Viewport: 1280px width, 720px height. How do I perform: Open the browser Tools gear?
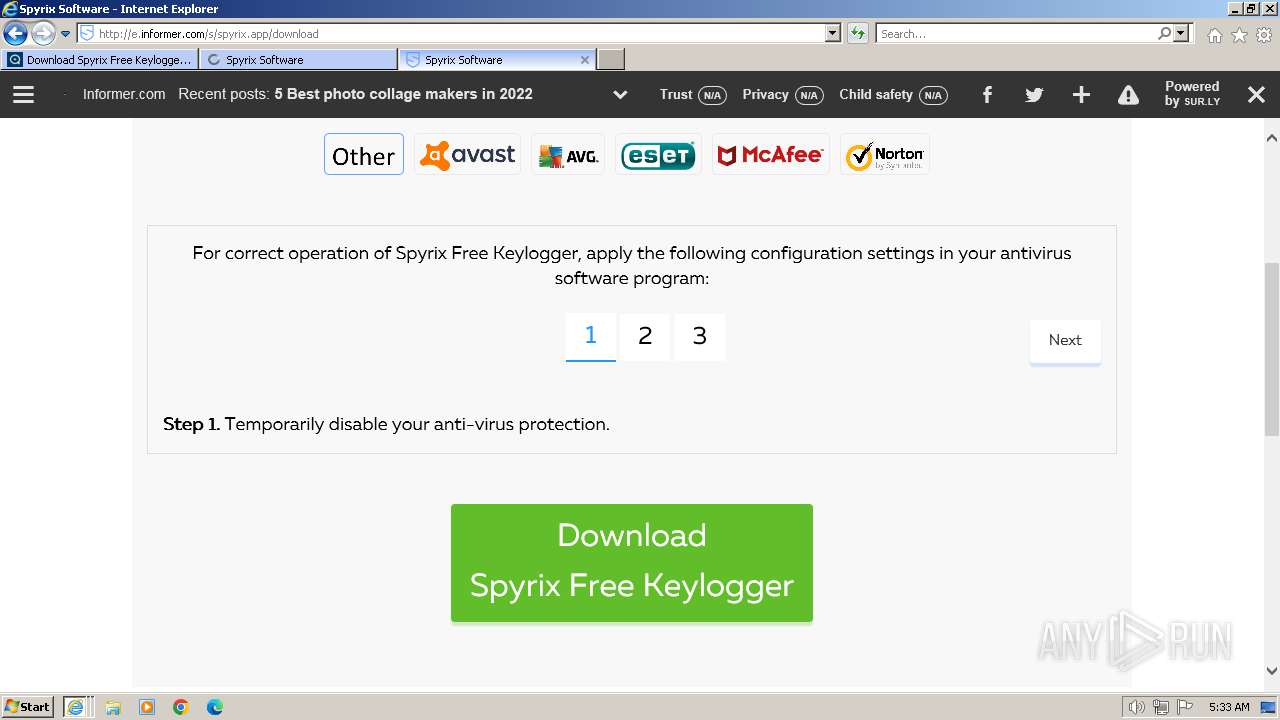(x=1264, y=35)
